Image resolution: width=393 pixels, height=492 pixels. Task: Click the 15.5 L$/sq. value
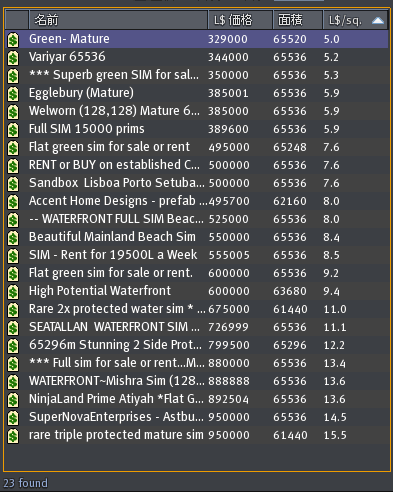tap(335, 435)
